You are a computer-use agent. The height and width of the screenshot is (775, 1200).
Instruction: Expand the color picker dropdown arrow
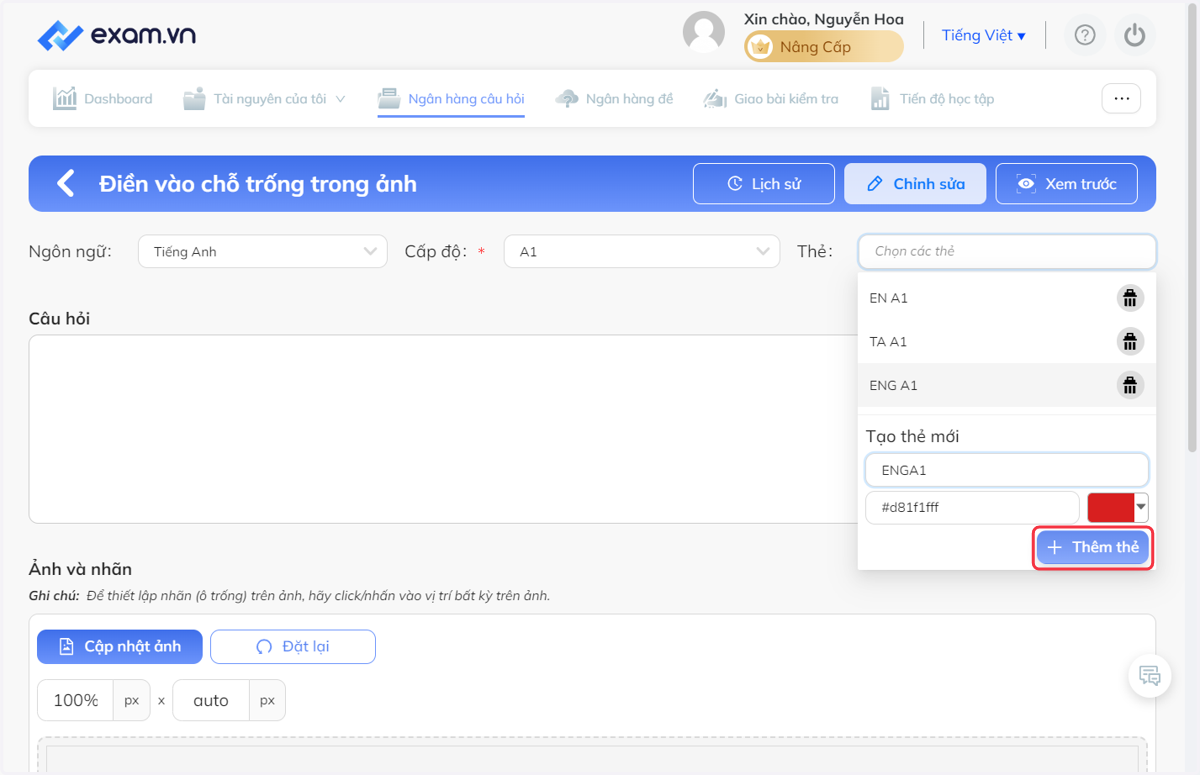click(1141, 507)
